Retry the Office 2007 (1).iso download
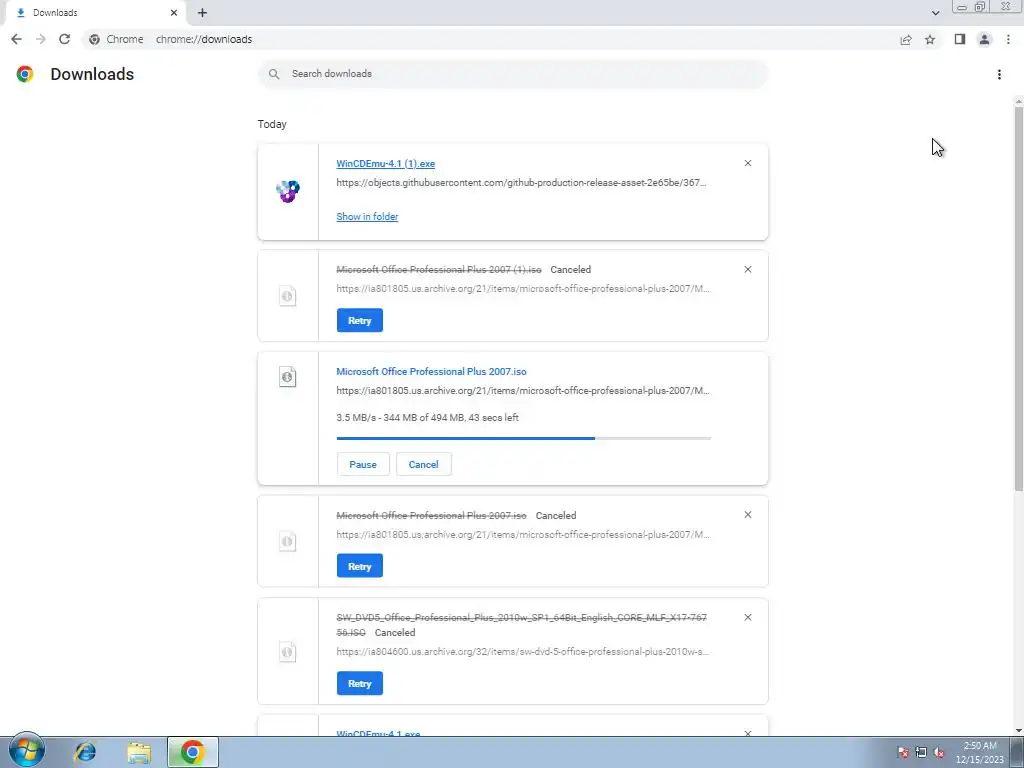1024x768 pixels. 360,320
